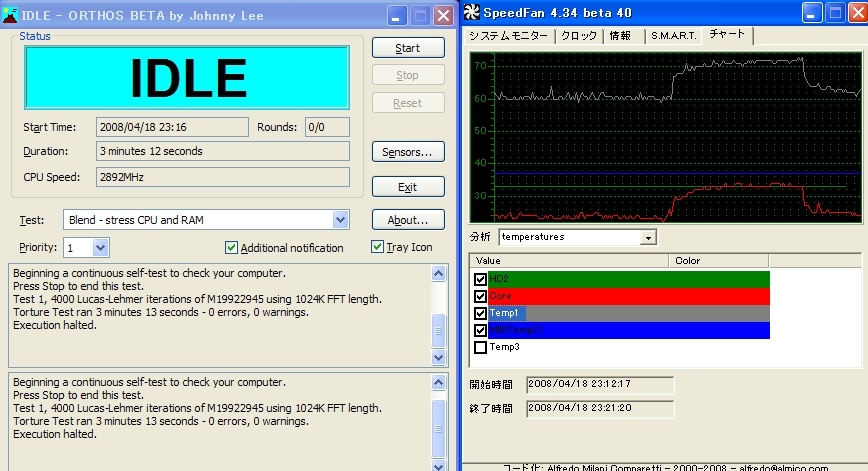
Task: Switch to the システムモニター tab
Action: [508, 36]
